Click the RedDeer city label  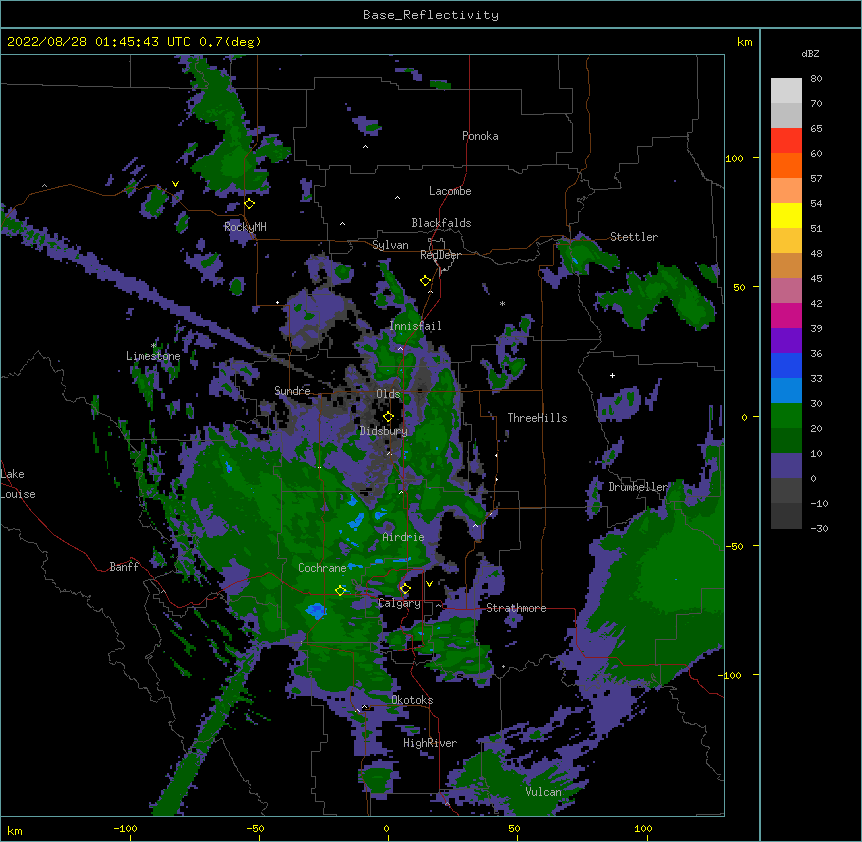pyautogui.click(x=440, y=255)
